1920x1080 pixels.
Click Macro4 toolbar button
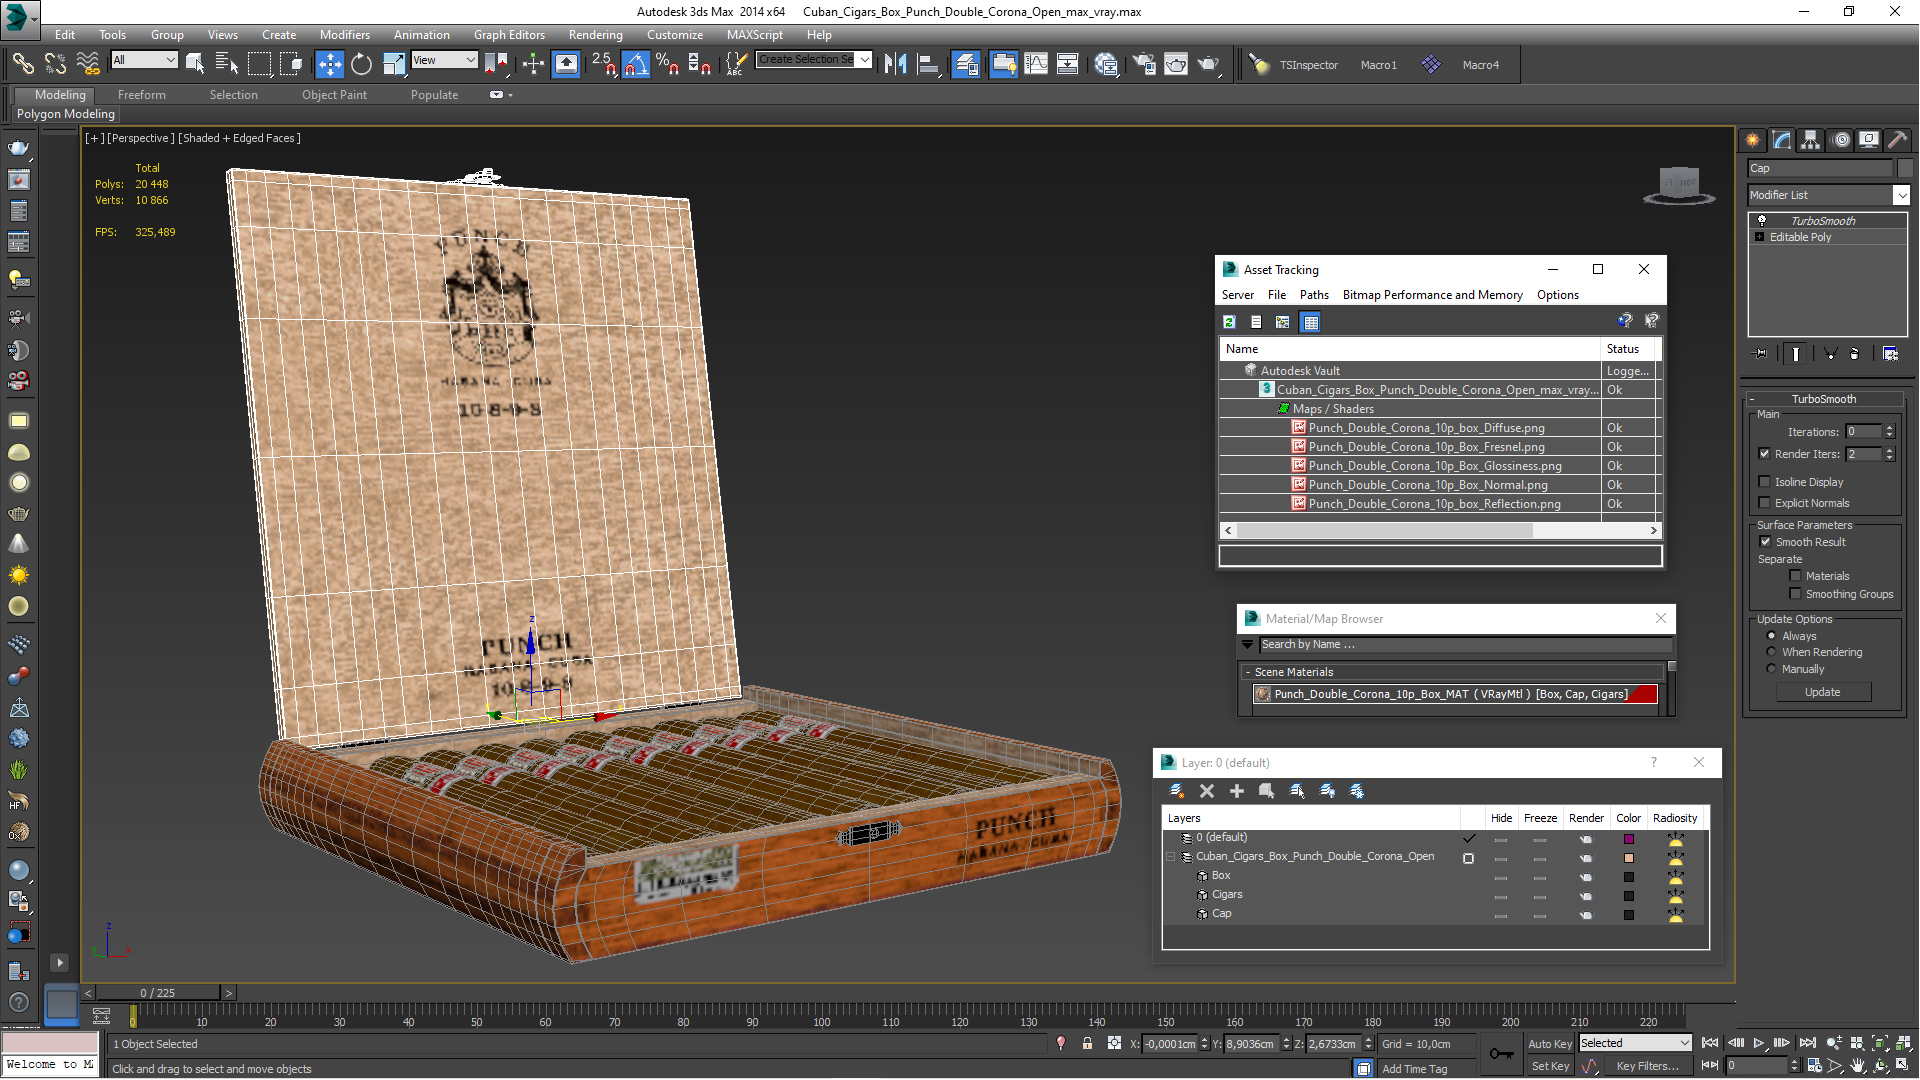tap(1480, 65)
